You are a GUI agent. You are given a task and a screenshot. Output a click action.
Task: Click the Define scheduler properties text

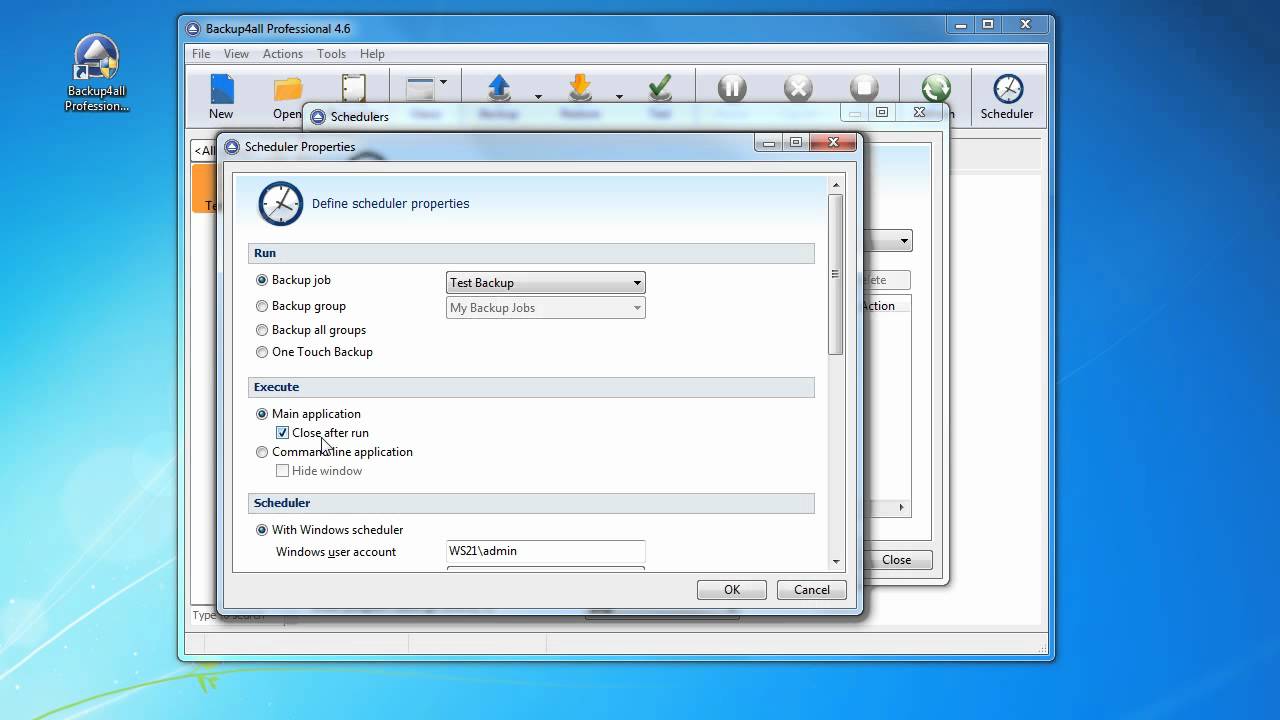pos(390,204)
